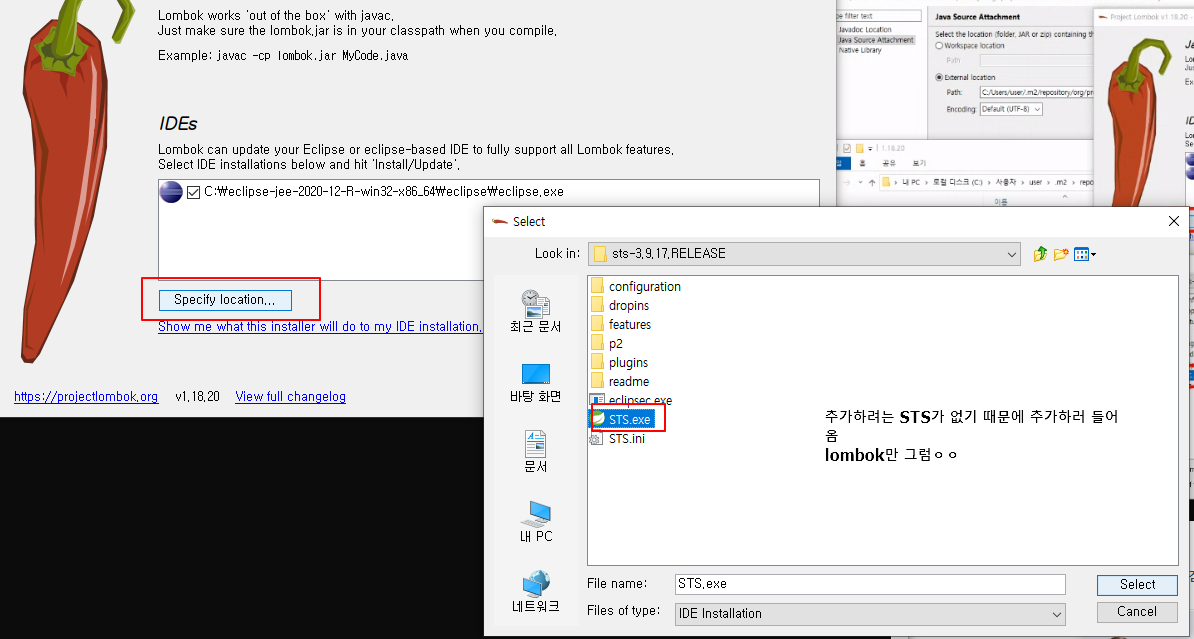Expand the Encoding Default (UTF-8) dropdown
Screen dimensions: 1194x639
tap(1010, 109)
